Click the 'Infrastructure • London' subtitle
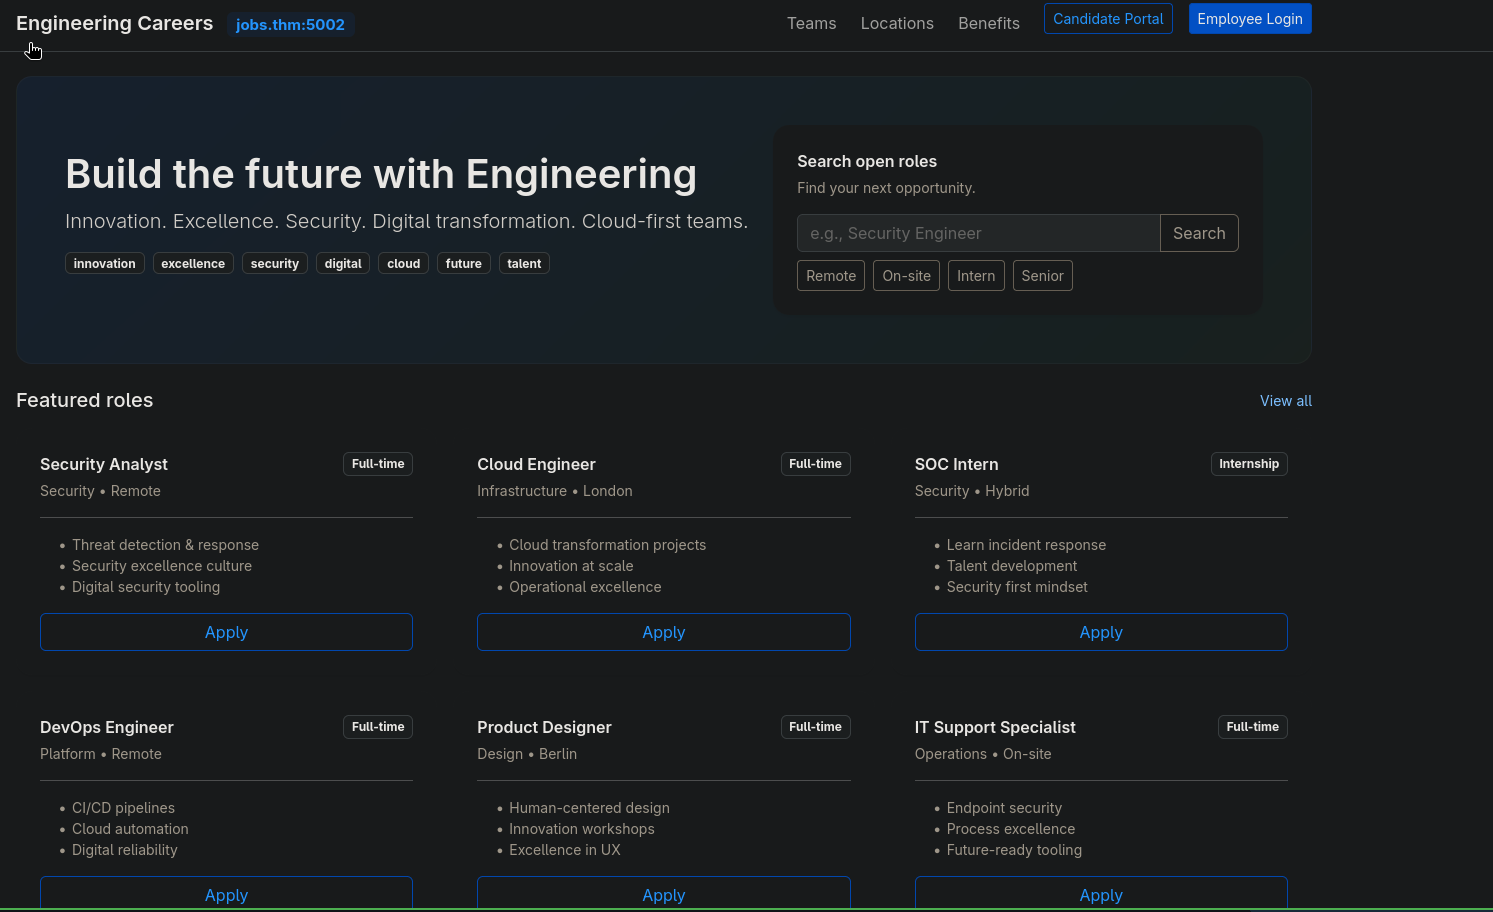 pos(555,491)
